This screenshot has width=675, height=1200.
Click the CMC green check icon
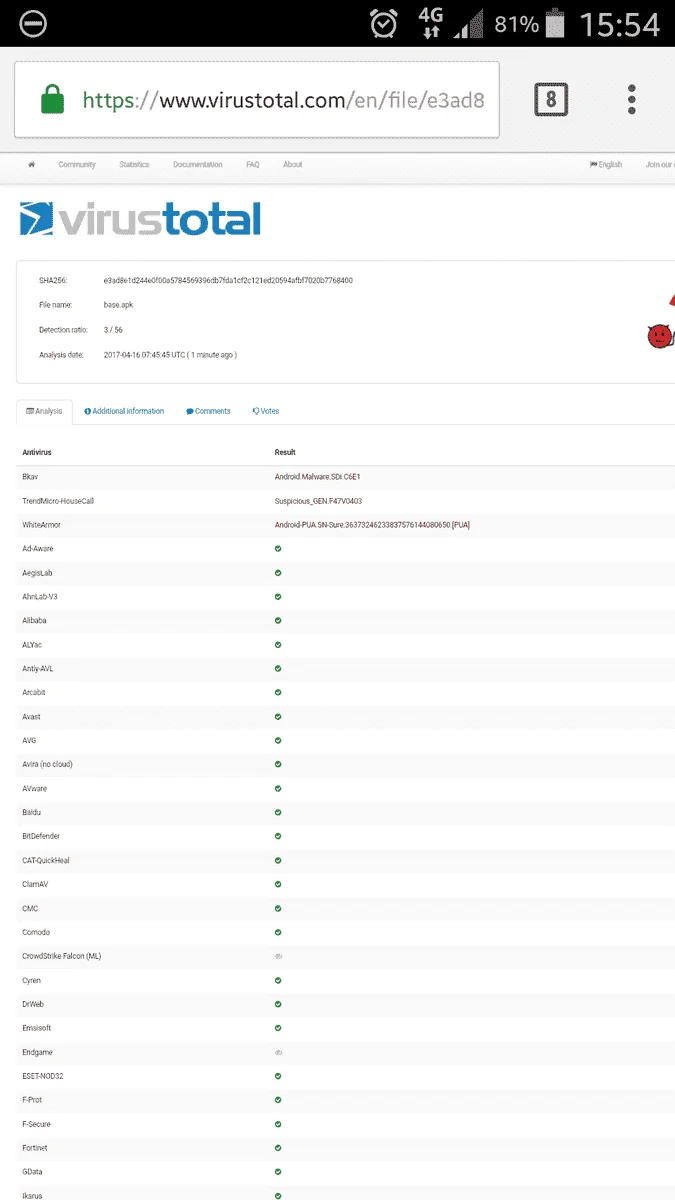278,908
